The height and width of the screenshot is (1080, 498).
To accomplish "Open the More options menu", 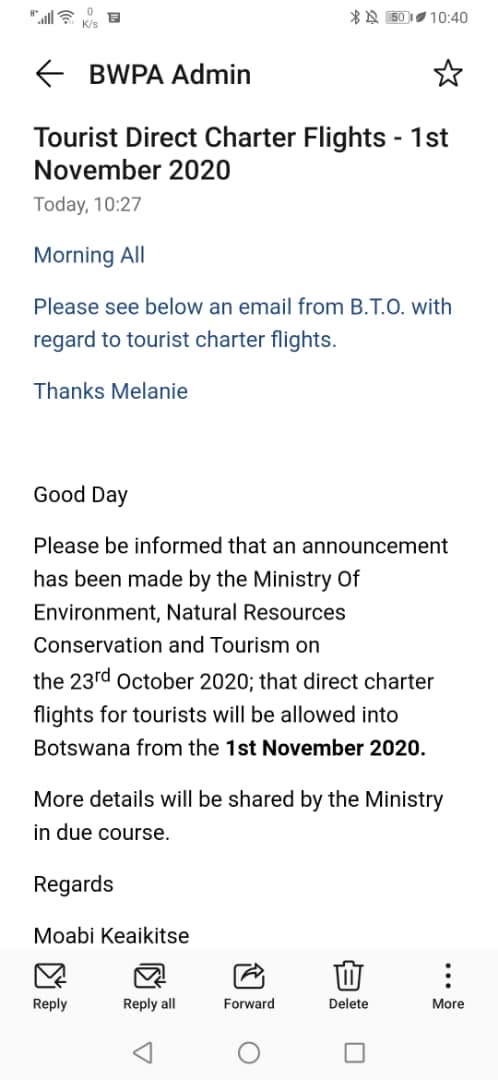I will (x=448, y=975).
